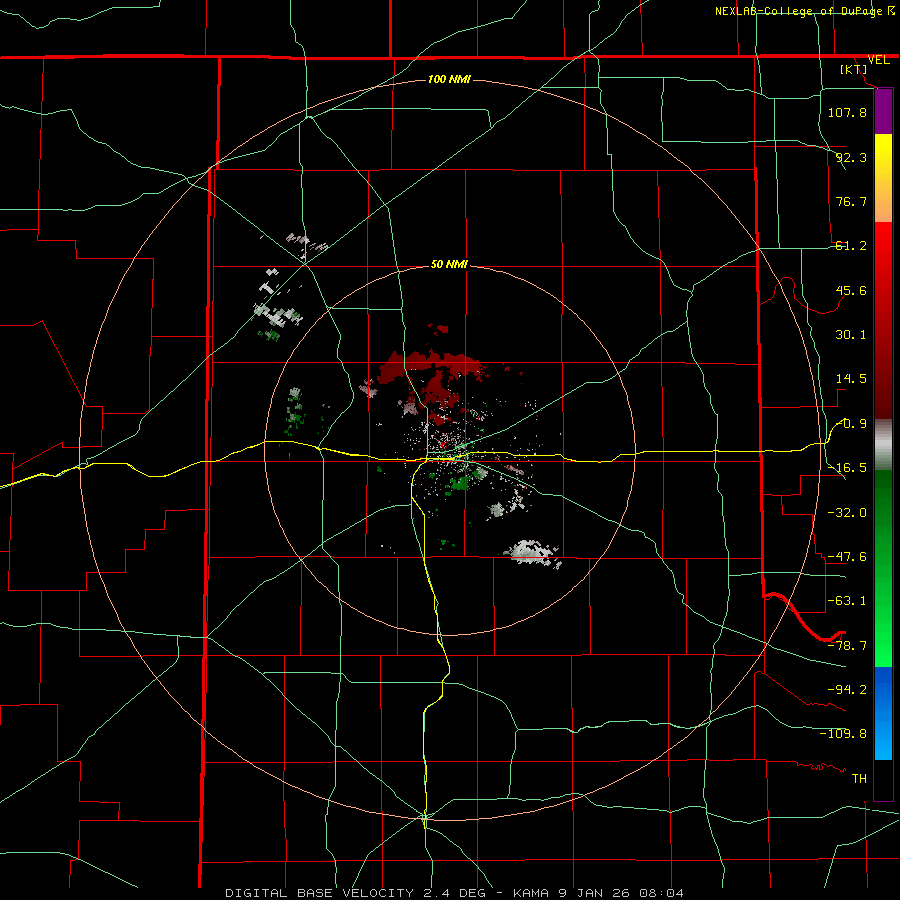
Task: Select the -0.9 scale value
Action: coord(851,424)
